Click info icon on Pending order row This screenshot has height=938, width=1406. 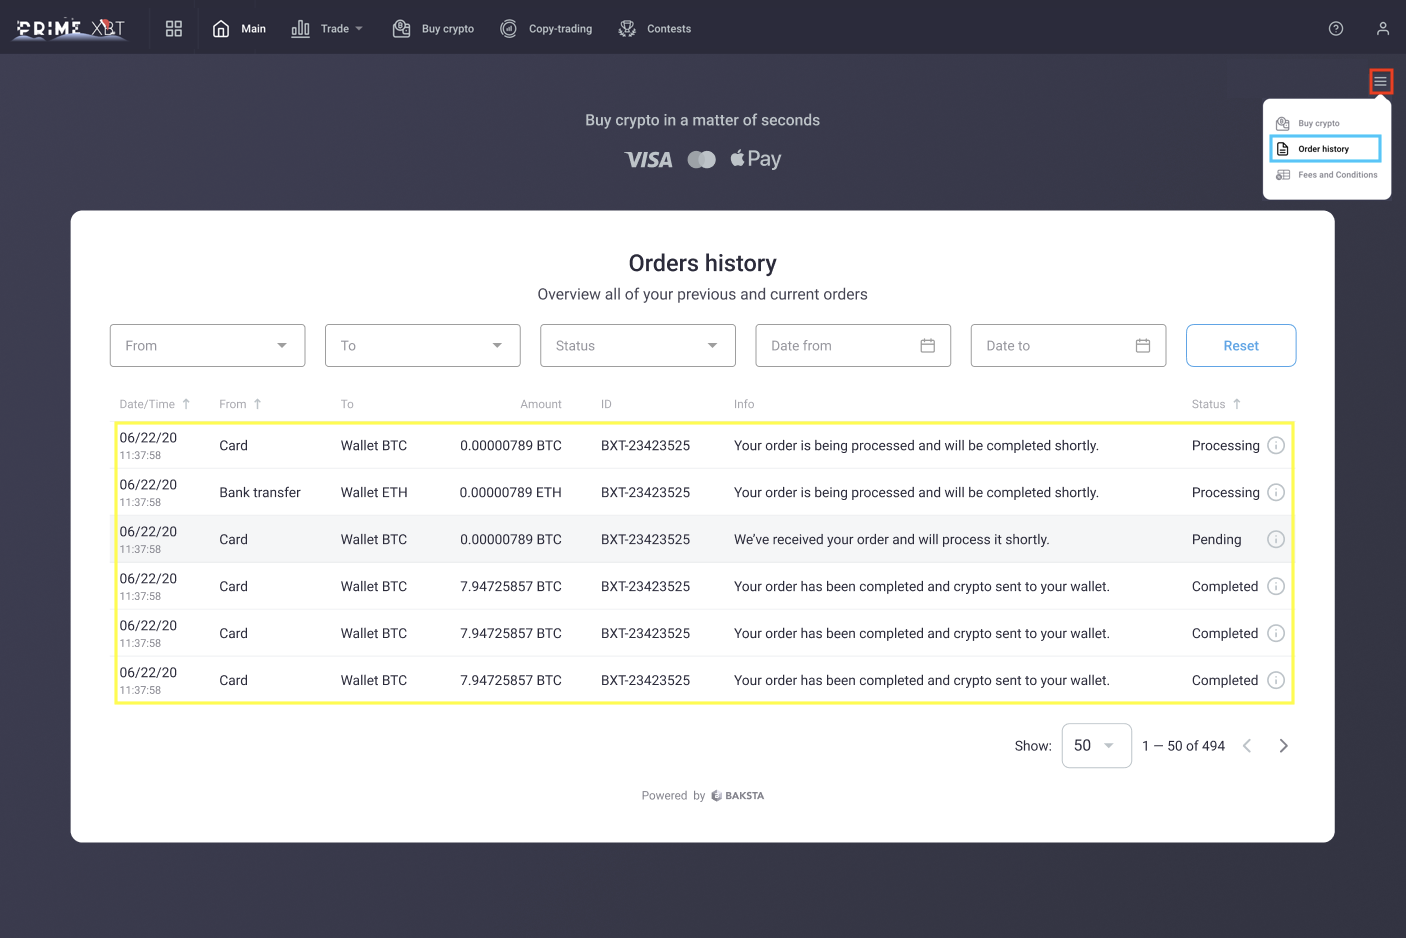tap(1276, 540)
